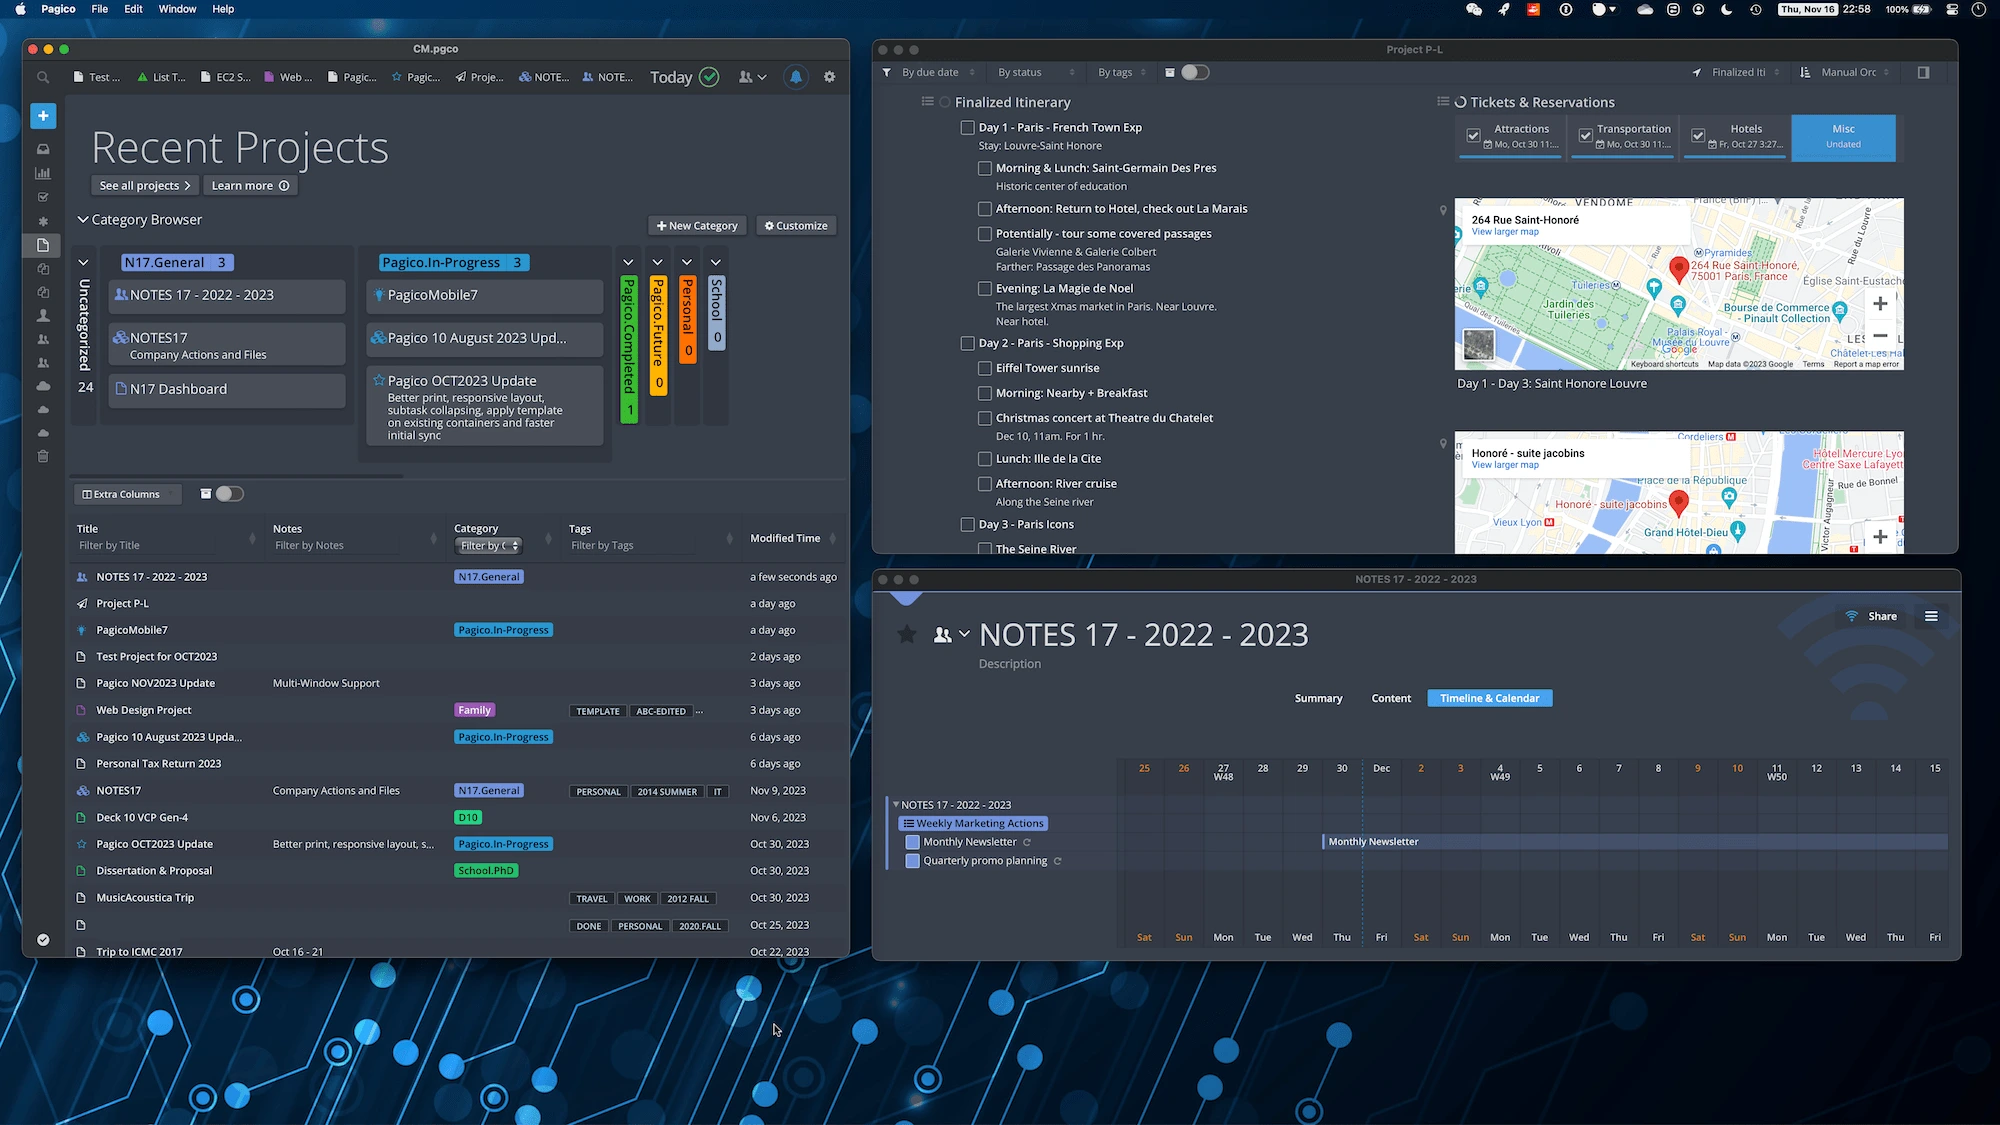Uncheck the Attractions card checkbox
This screenshot has width=2000, height=1125.
pyautogui.click(x=1473, y=135)
